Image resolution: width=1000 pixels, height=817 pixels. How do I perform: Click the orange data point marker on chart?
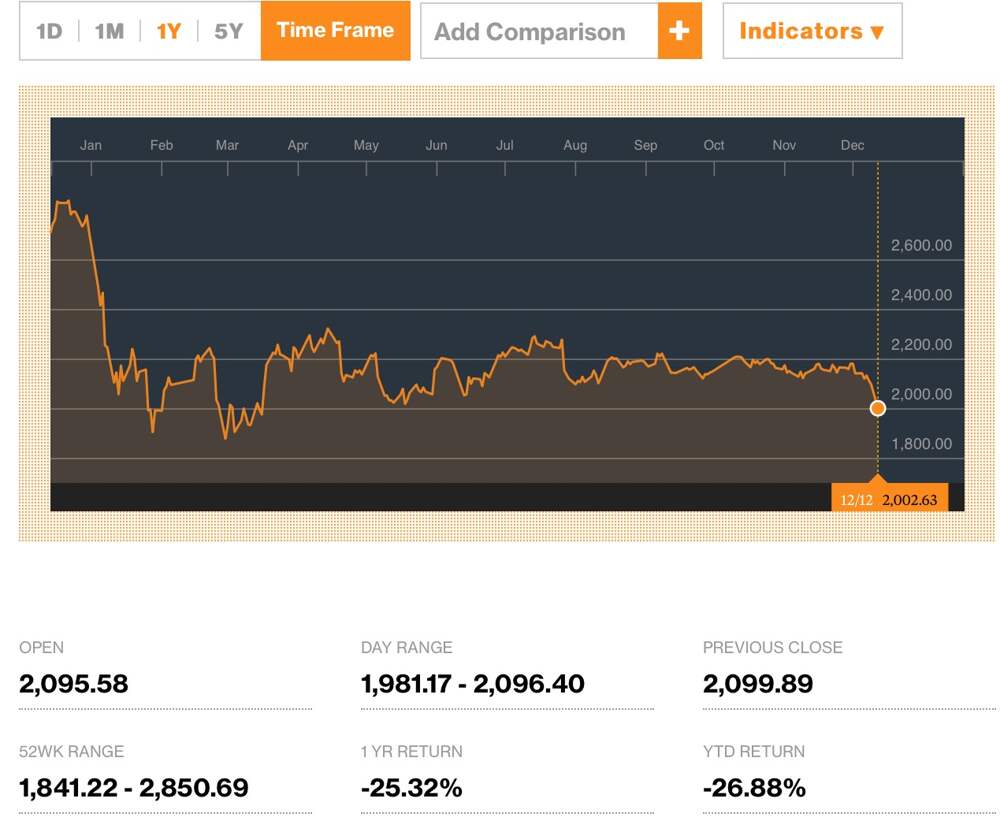coord(878,408)
